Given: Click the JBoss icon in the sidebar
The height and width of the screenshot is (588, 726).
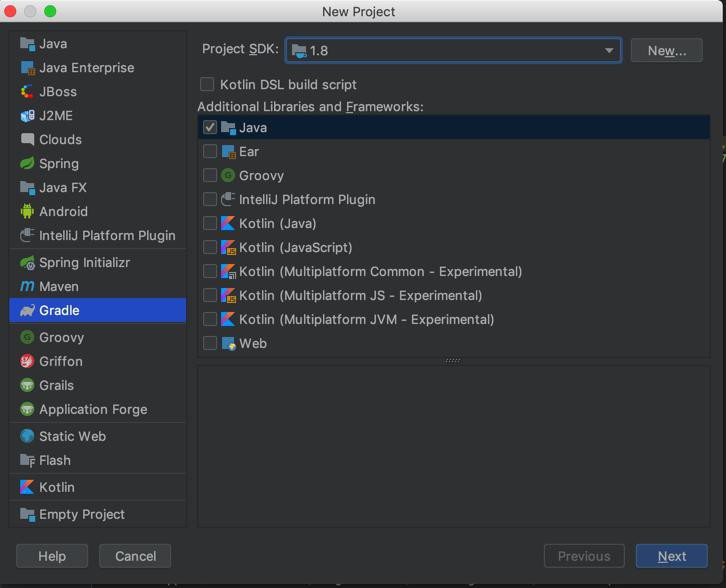Looking at the screenshot, I should [28, 92].
